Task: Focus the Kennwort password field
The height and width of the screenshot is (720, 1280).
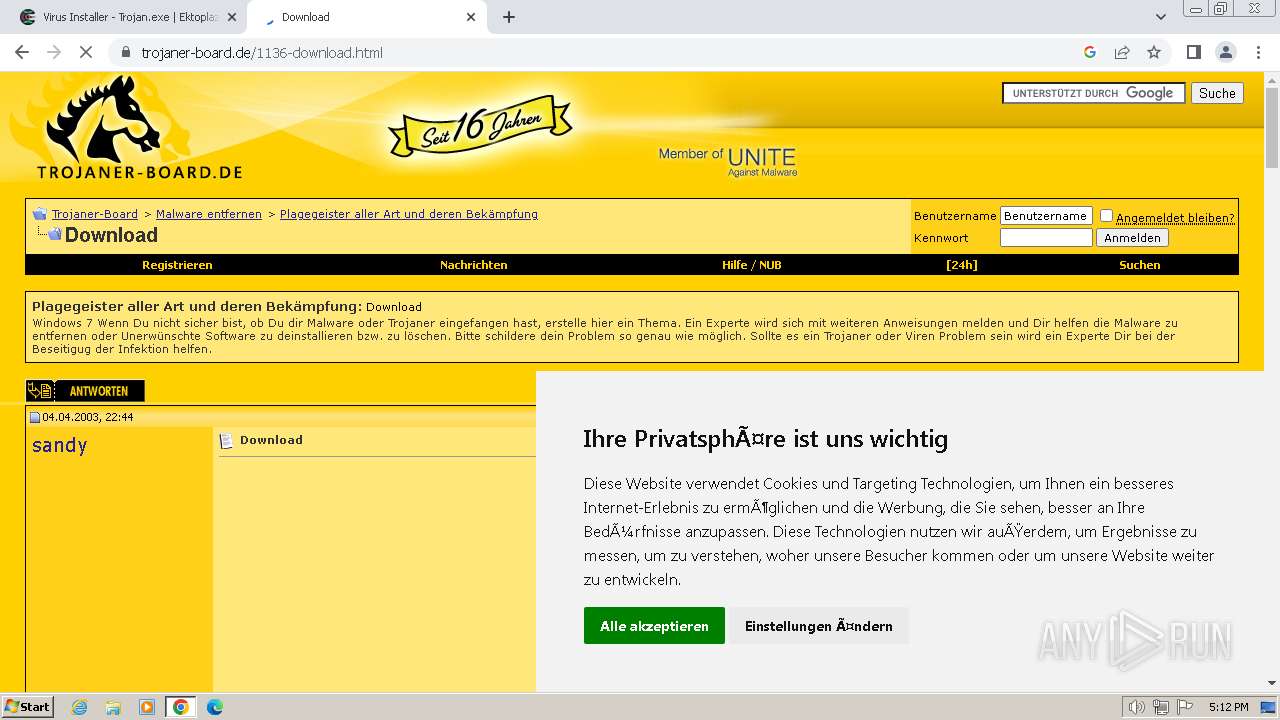Action: pyautogui.click(x=1046, y=238)
